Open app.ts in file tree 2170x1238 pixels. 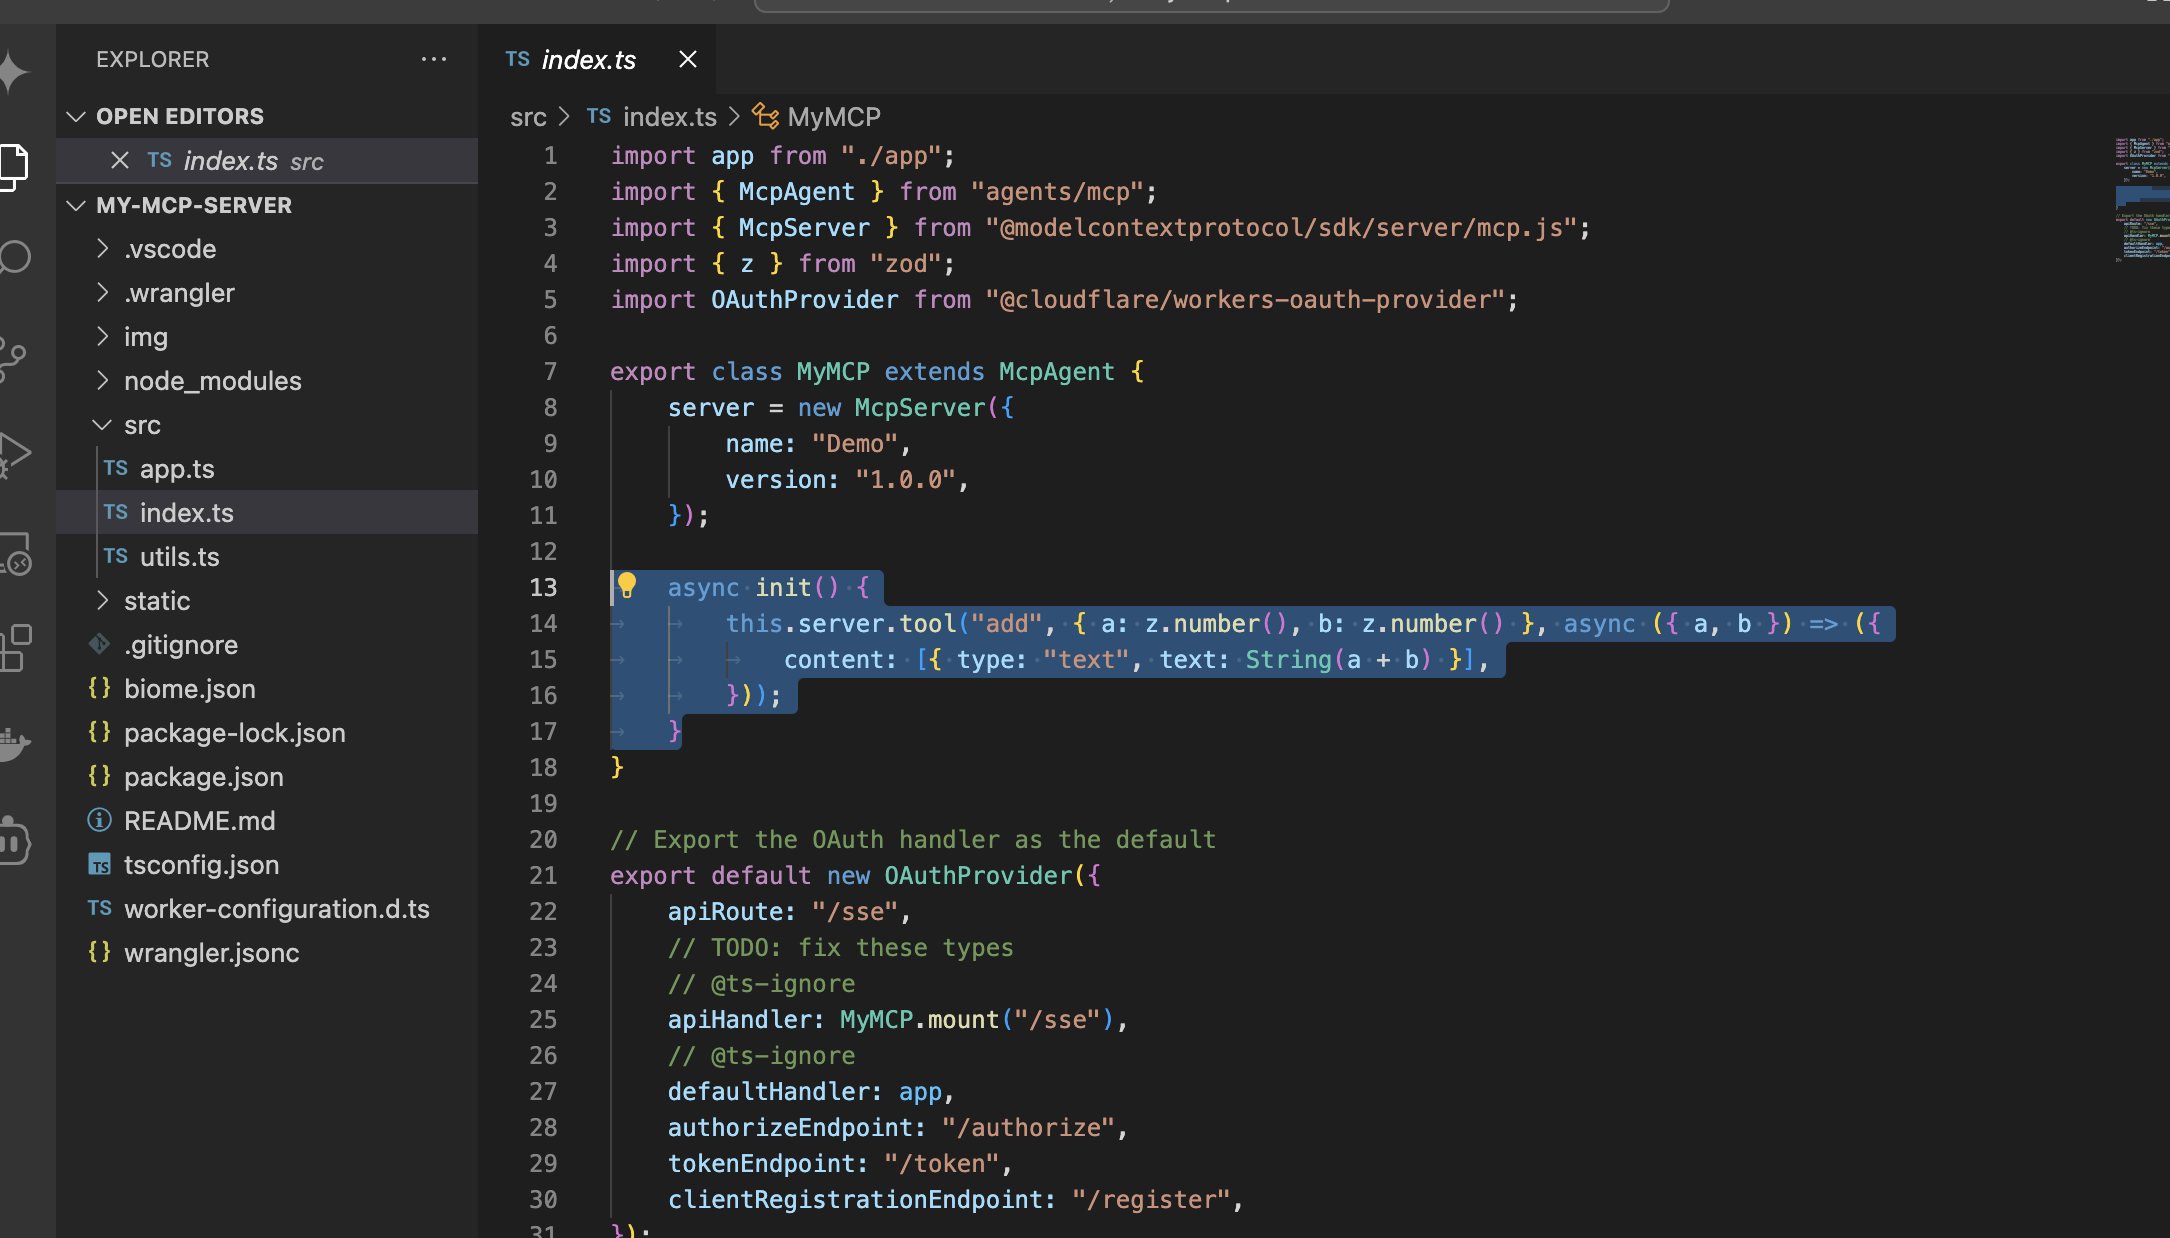point(176,469)
